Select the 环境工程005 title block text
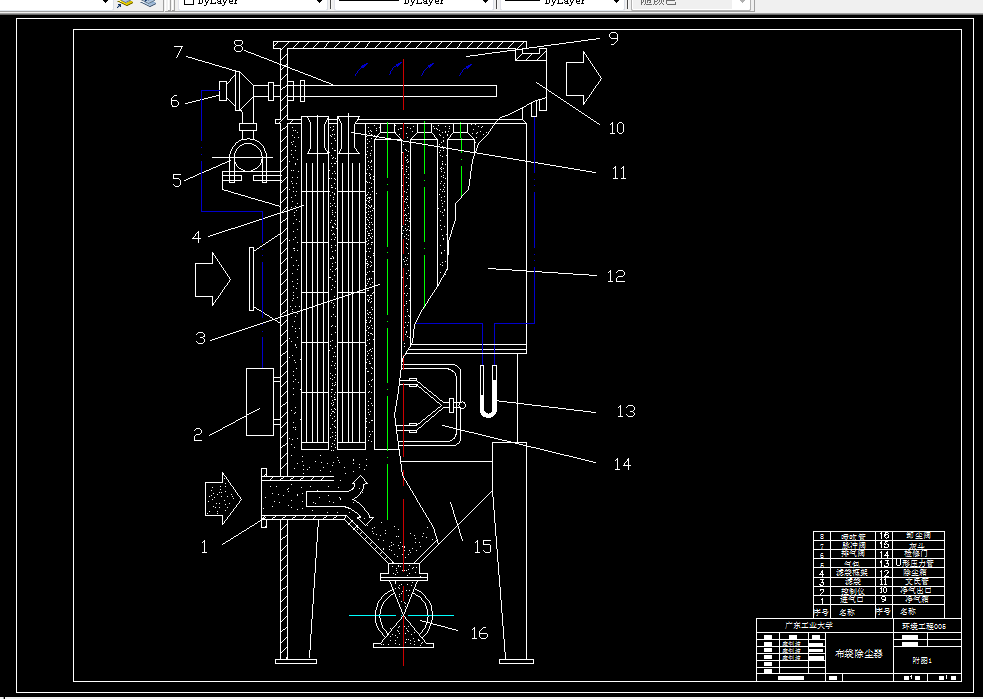 point(924,626)
